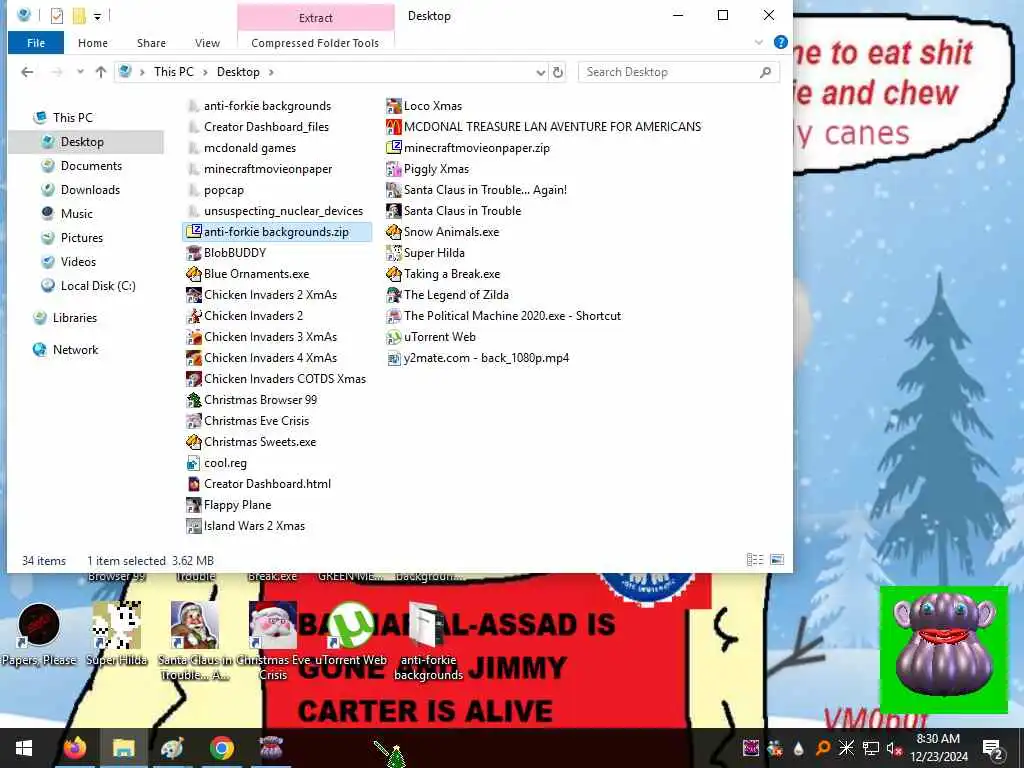Expand the ribbon with the chevron
Viewport: 1024px width, 768px height.
point(759,42)
